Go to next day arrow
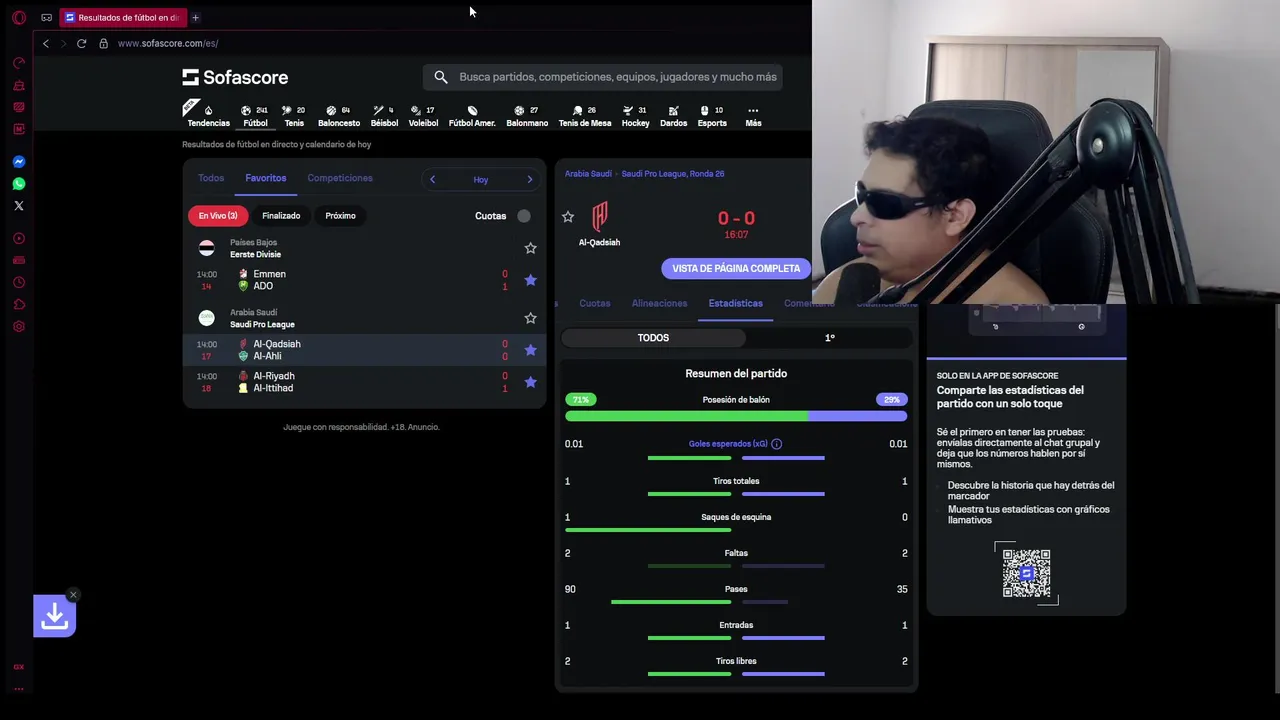Viewport: 1280px width, 720px height. (x=530, y=179)
